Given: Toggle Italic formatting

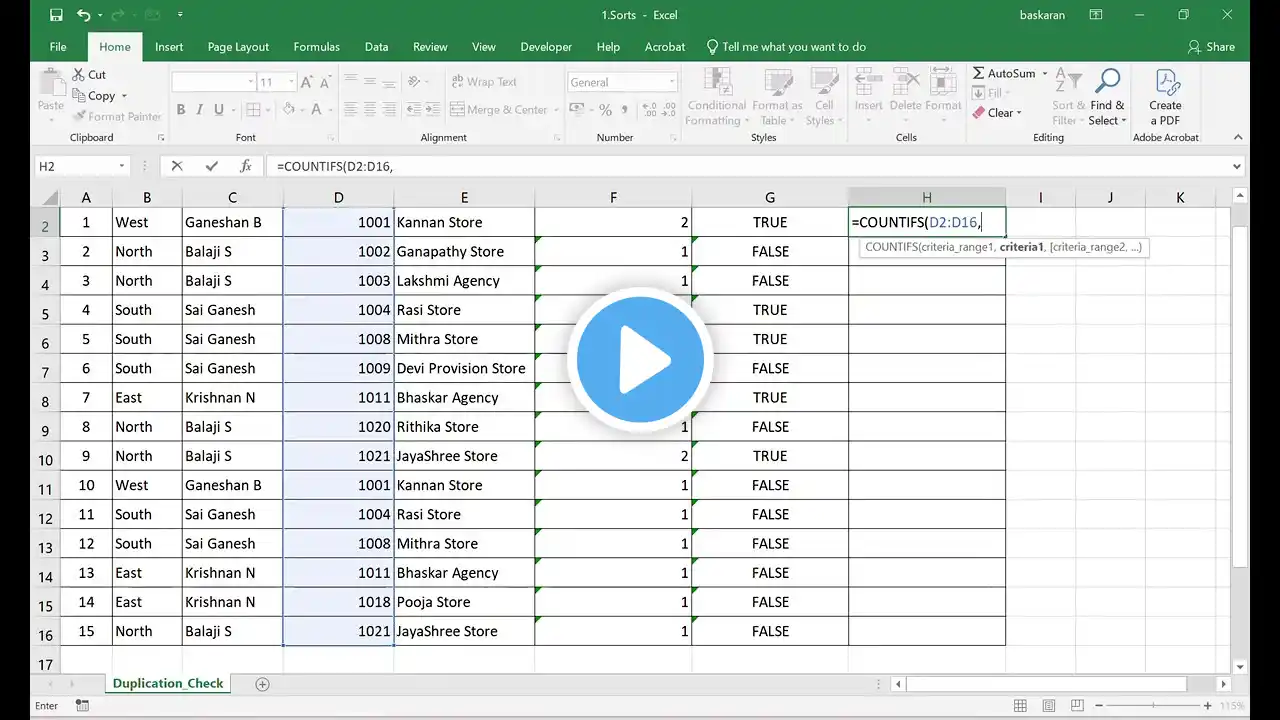Looking at the screenshot, I should coord(200,110).
